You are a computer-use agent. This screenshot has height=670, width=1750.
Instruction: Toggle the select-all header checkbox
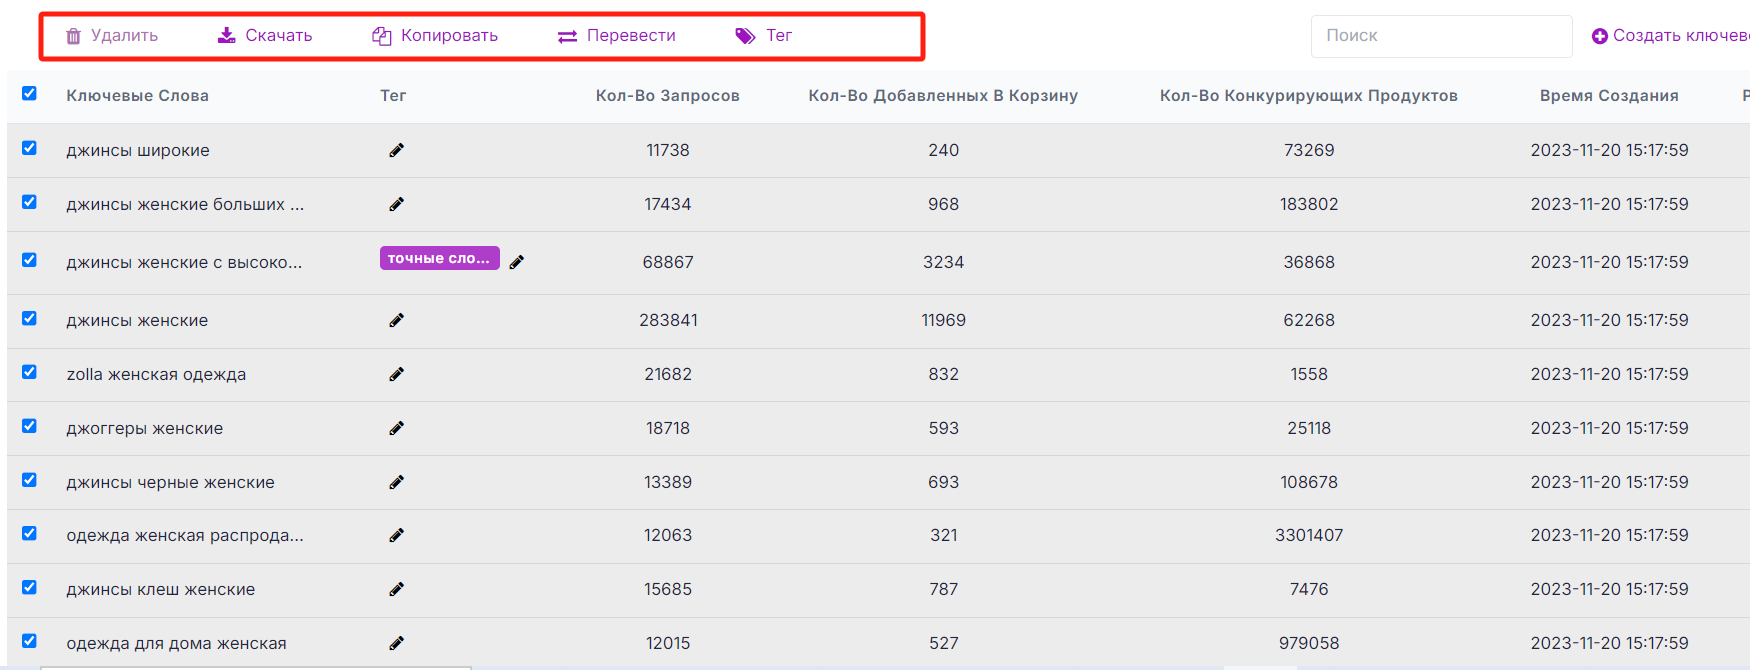[29, 93]
